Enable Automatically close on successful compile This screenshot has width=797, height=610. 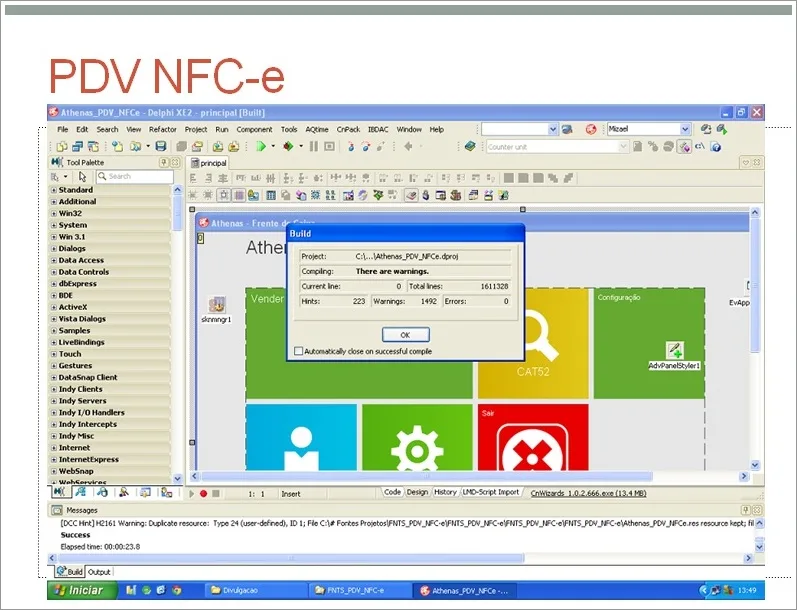pyautogui.click(x=298, y=351)
